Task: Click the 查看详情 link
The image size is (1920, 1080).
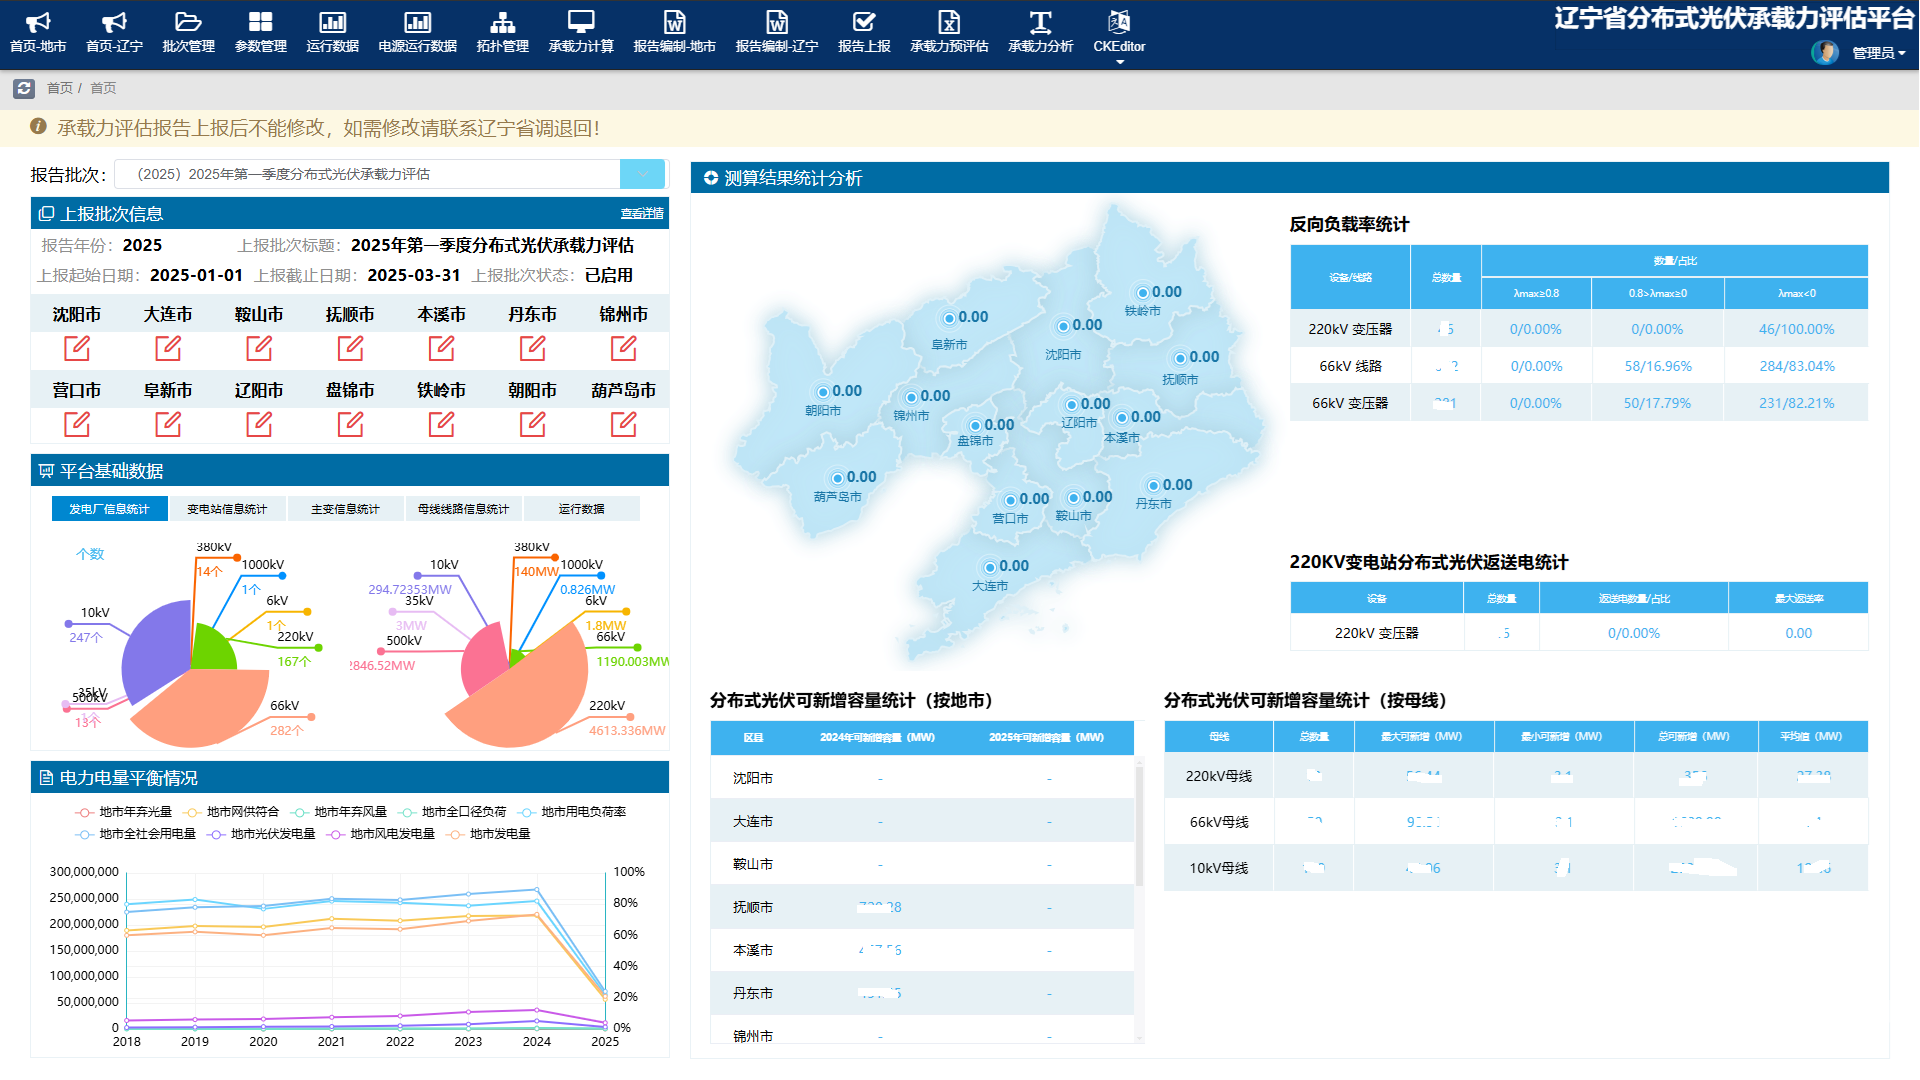Action: [x=642, y=214]
